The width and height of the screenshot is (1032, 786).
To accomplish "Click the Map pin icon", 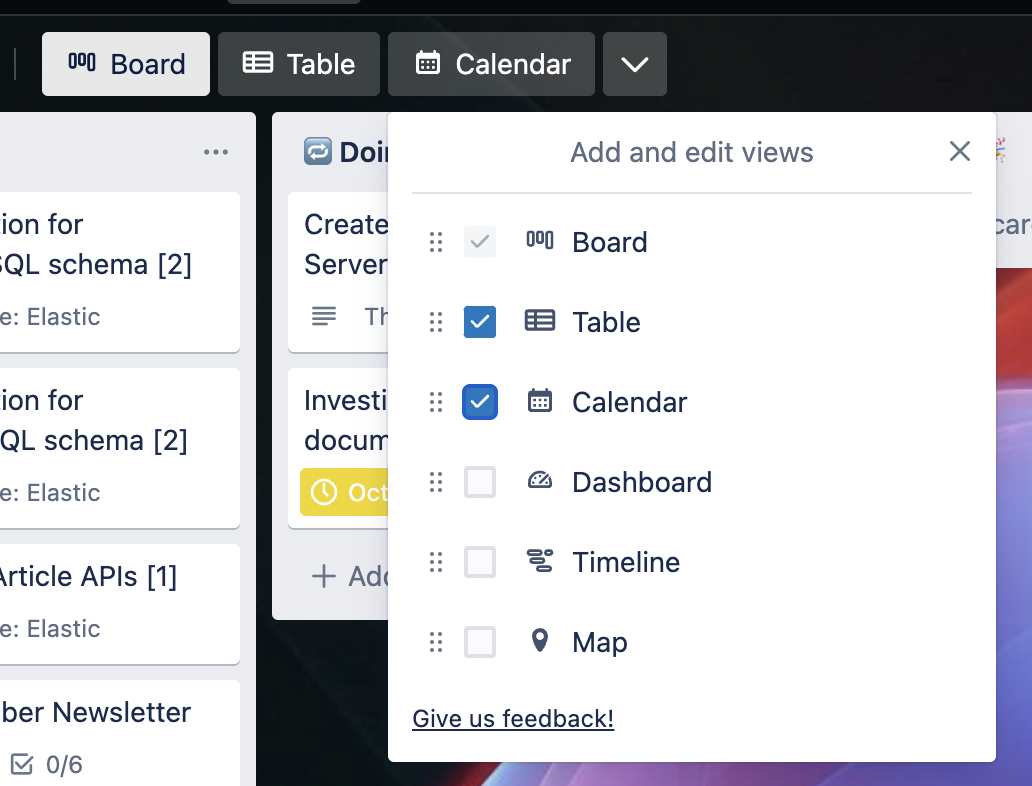I will point(540,642).
